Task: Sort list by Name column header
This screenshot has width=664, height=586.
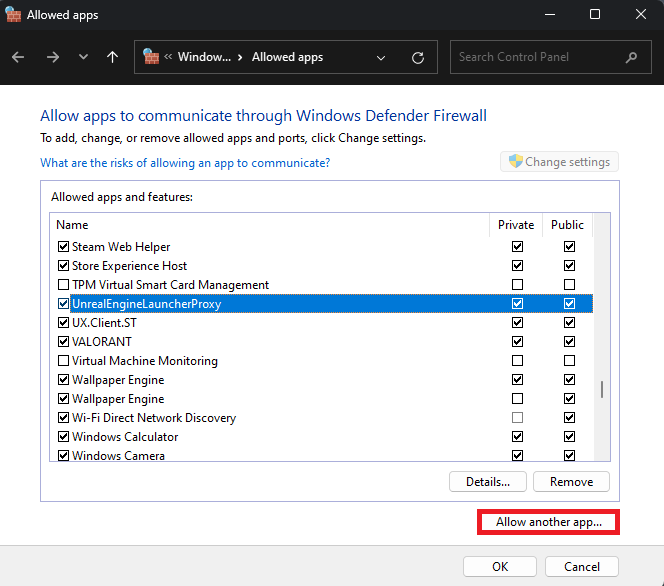Action: click(x=269, y=225)
